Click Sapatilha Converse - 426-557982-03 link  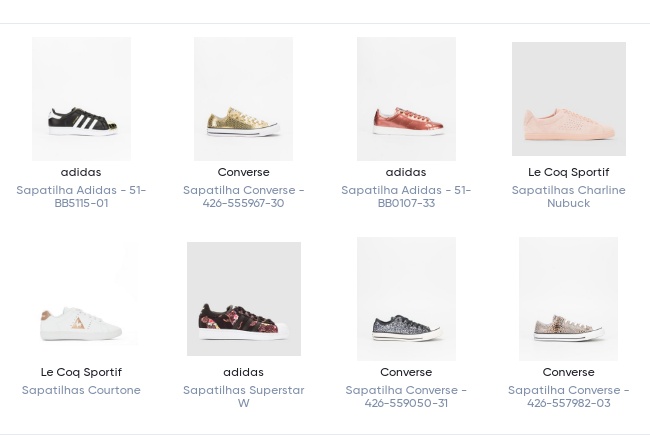[569, 396]
